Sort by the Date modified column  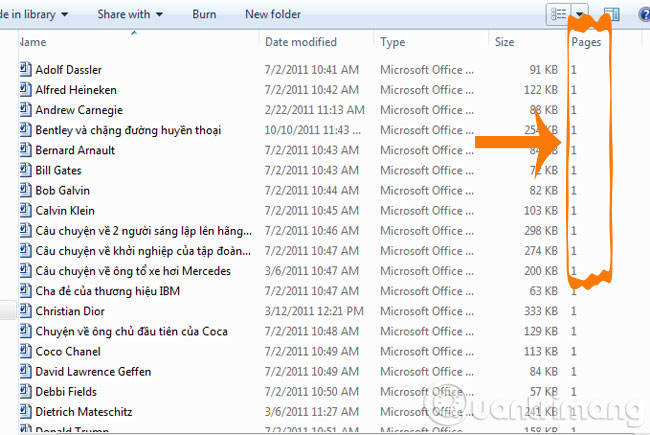[x=301, y=42]
